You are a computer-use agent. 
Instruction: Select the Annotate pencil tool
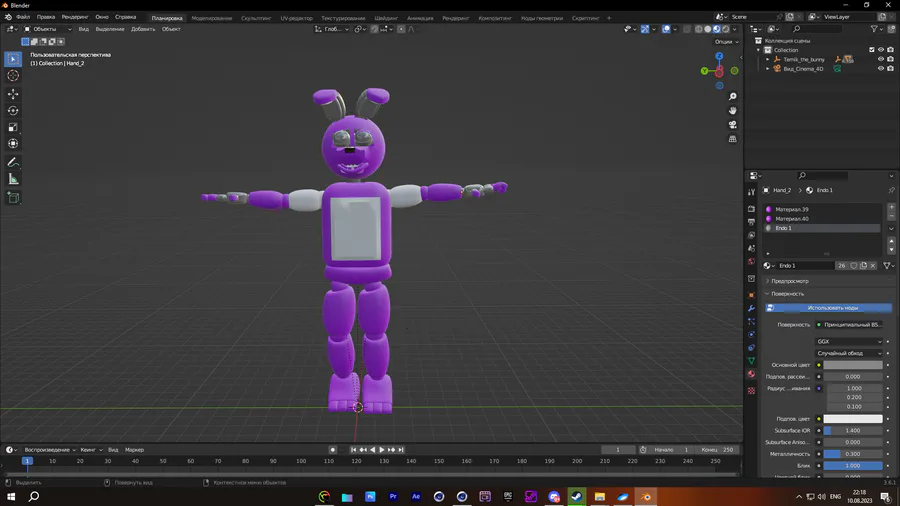click(13, 162)
